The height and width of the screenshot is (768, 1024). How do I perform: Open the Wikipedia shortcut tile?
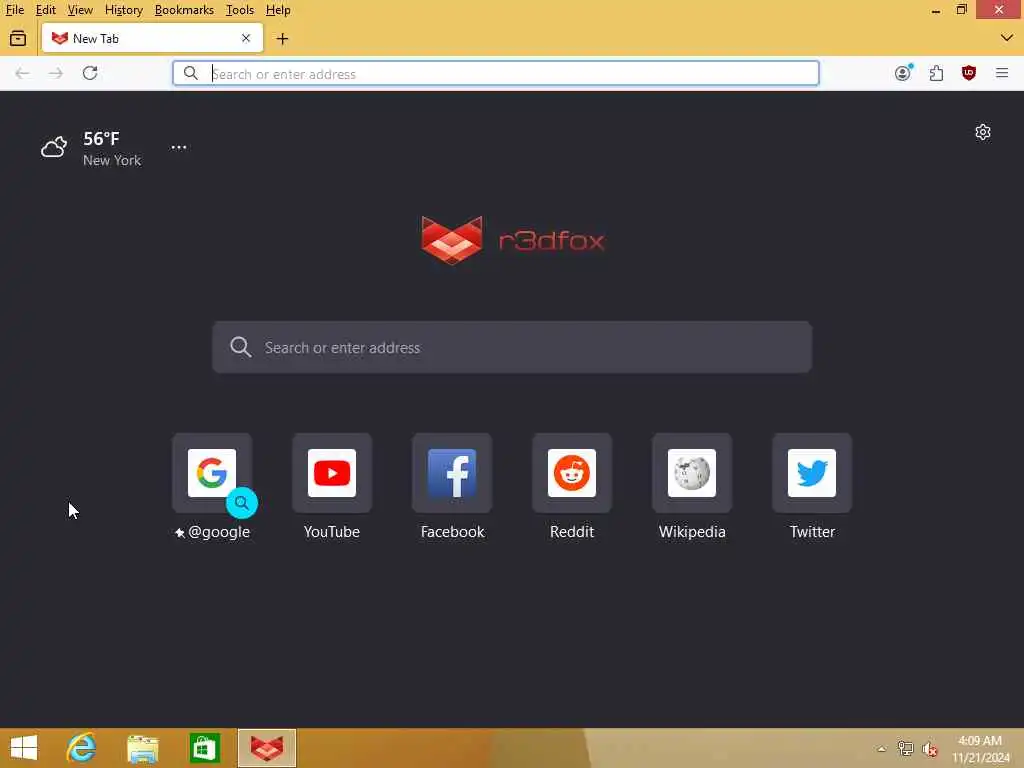692,473
